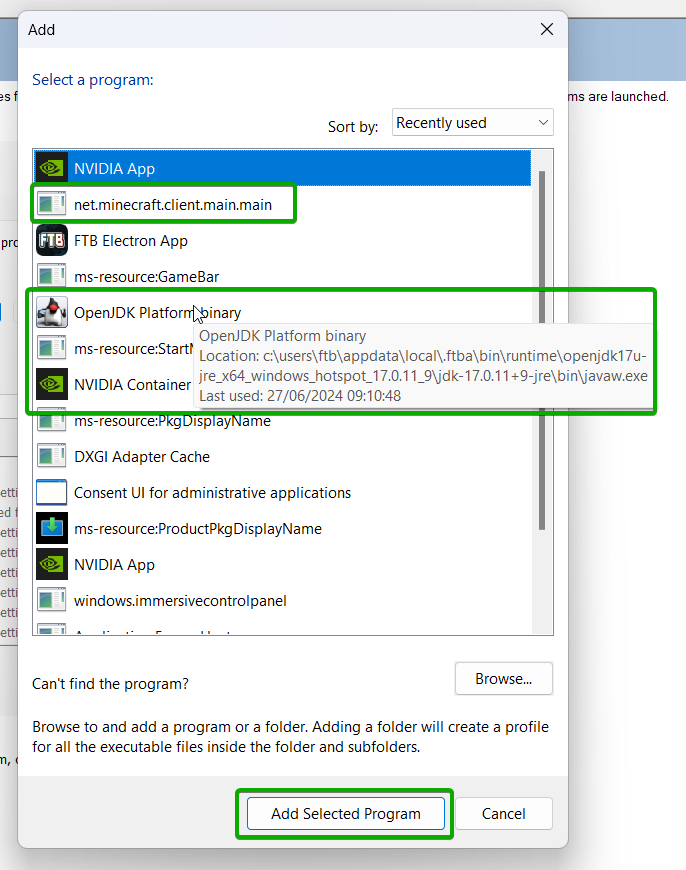Viewport: 686px width, 870px height.
Task: Click the Consent UI window icon
Action: click(x=51, y=493)
